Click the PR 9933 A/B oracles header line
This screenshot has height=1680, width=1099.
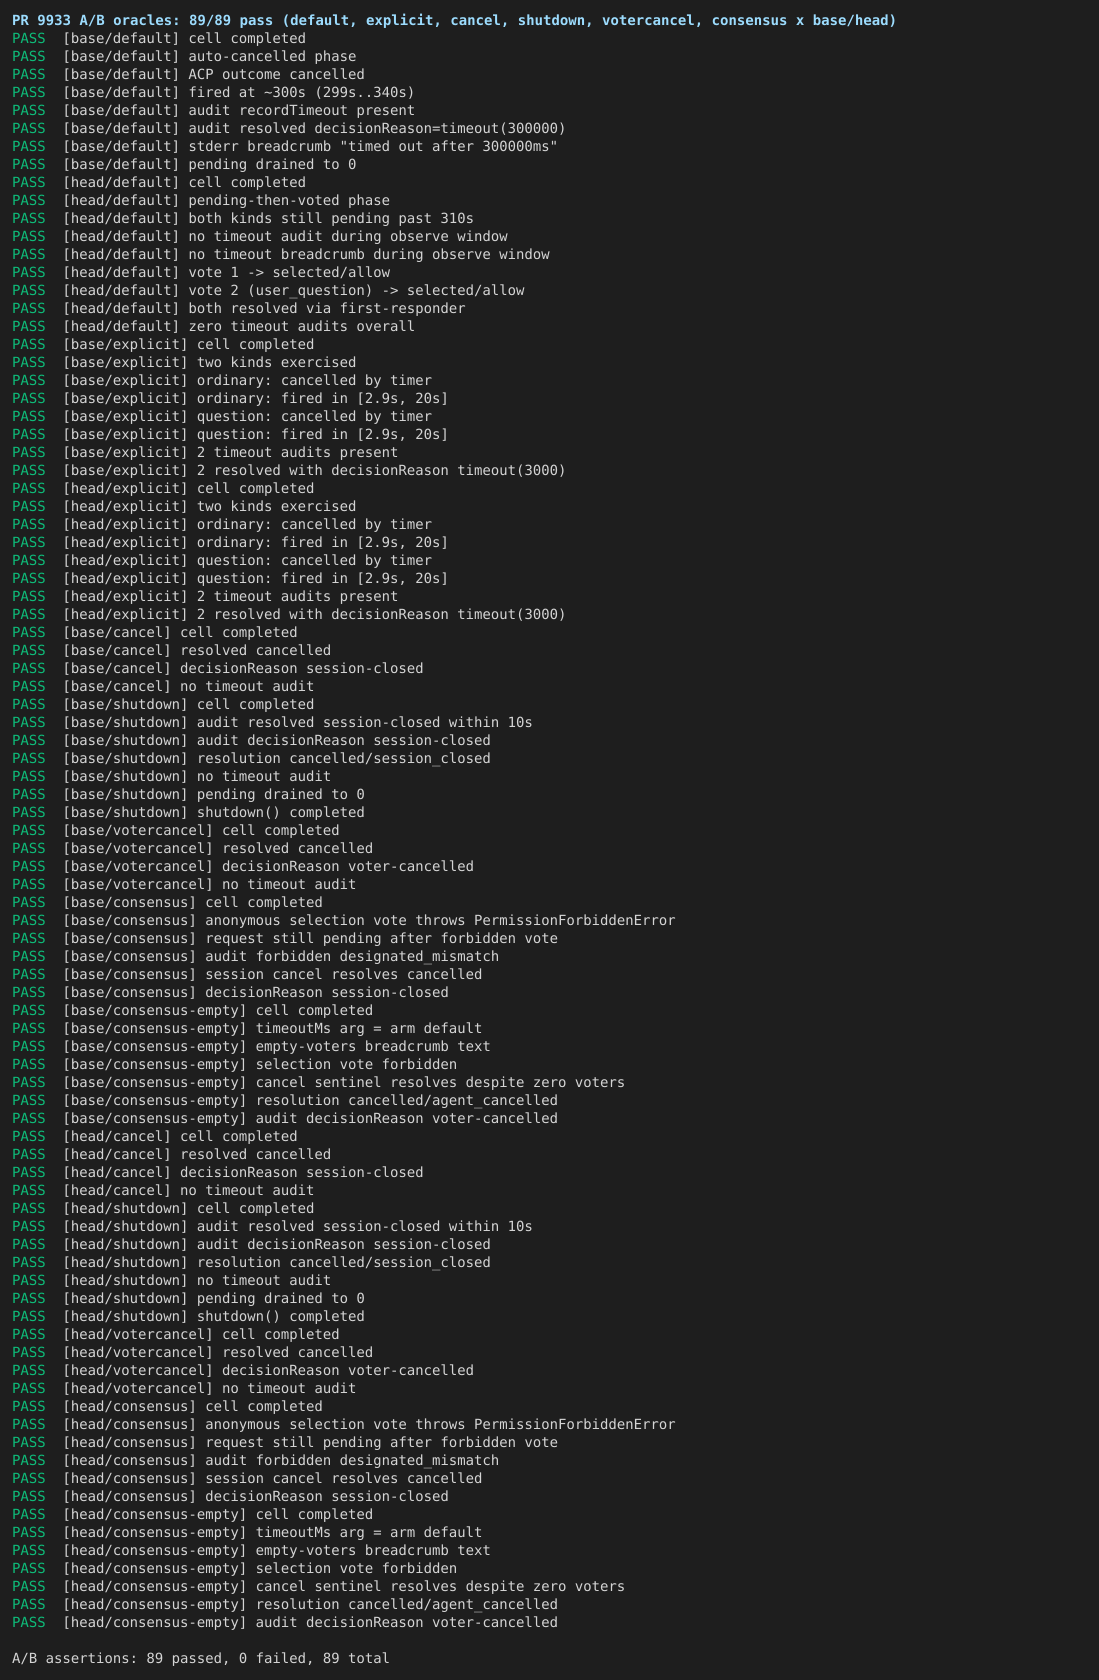click(x=454, y=20)
